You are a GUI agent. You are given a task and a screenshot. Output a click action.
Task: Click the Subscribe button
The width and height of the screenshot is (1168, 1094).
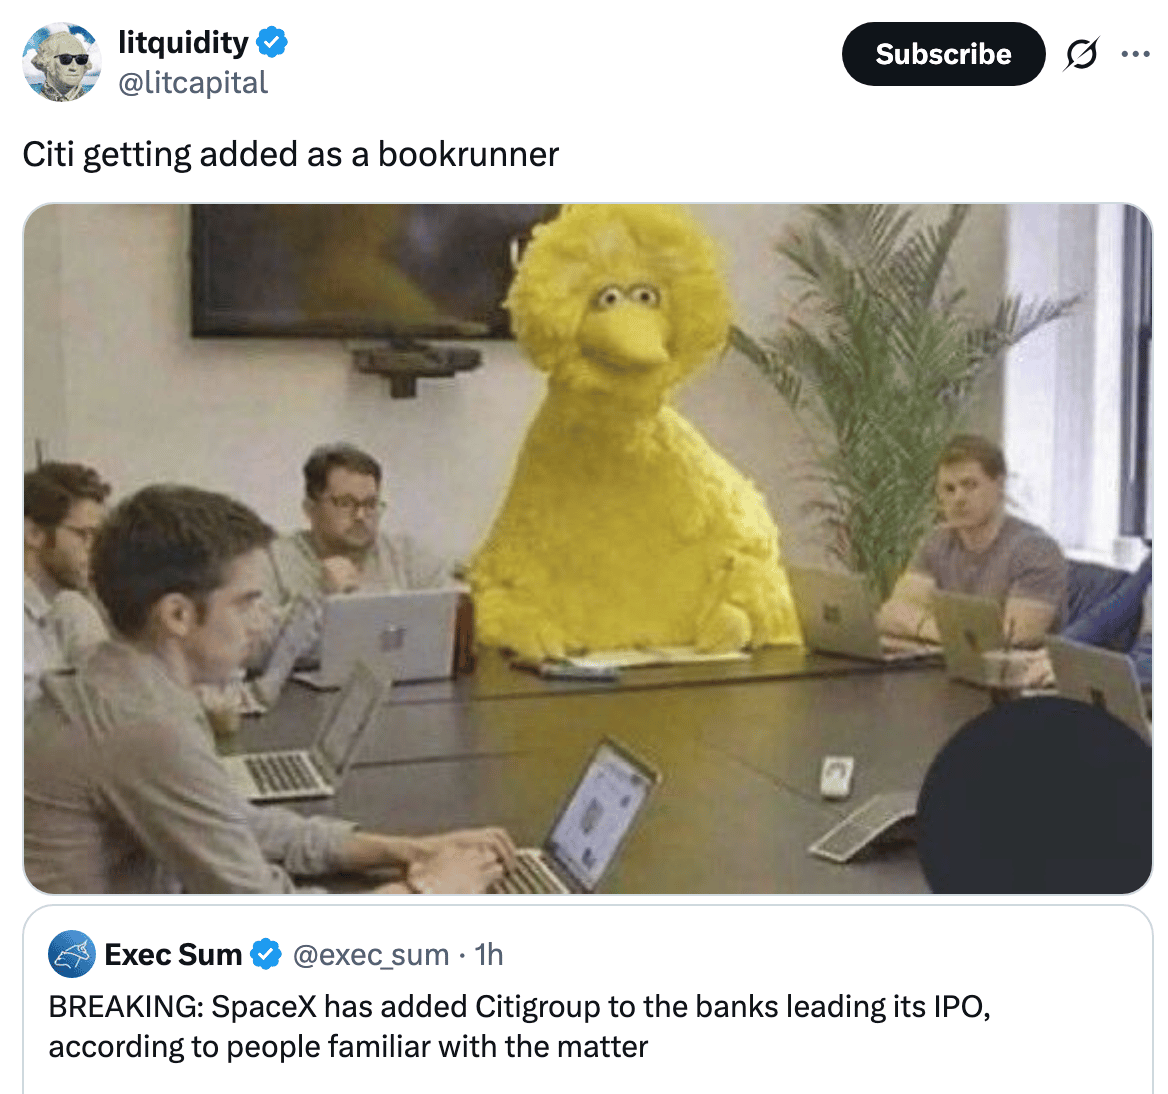pos(943,54)
